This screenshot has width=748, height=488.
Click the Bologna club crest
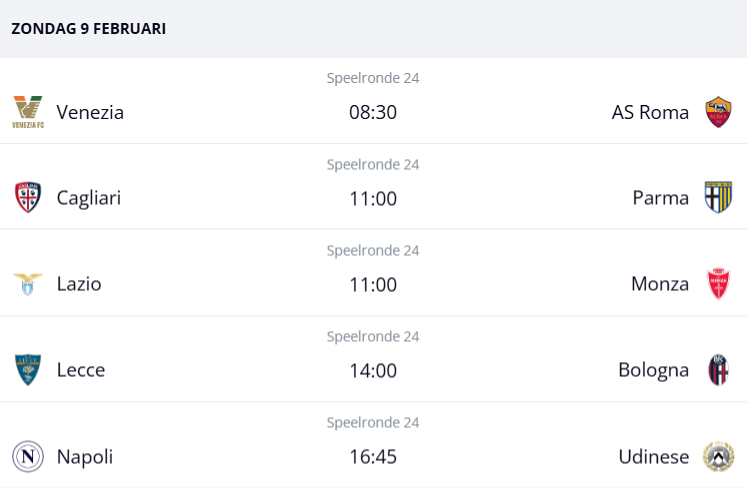coord(718,370)
